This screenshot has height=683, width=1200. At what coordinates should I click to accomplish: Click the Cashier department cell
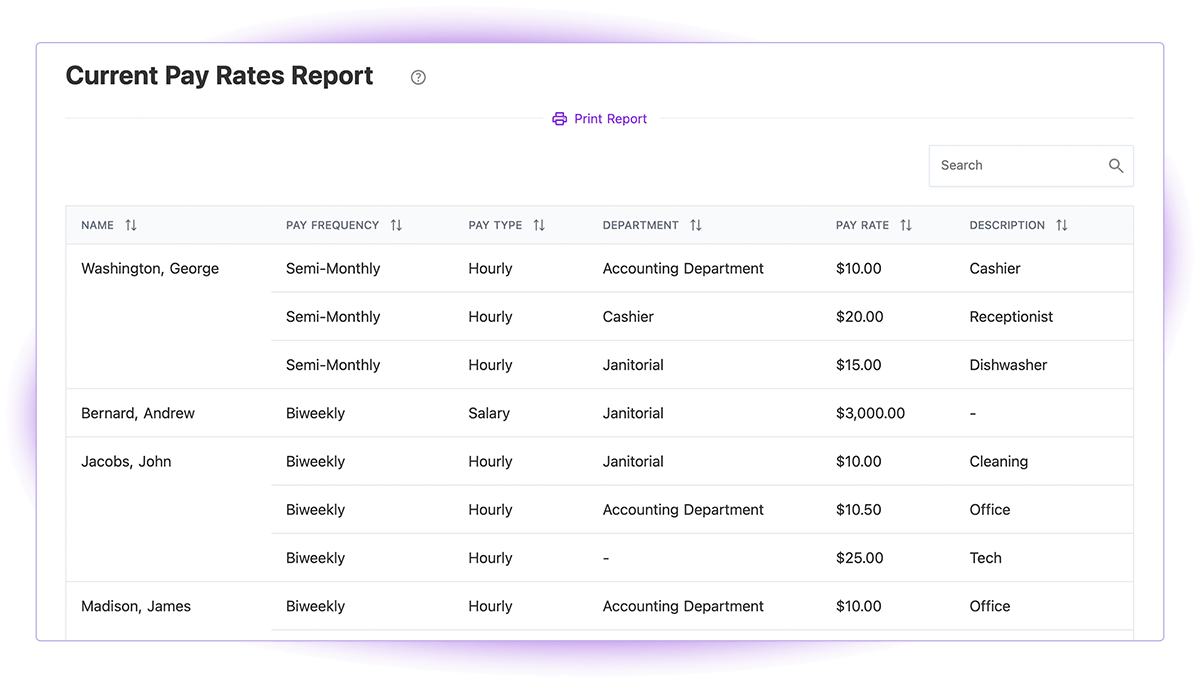628,317
